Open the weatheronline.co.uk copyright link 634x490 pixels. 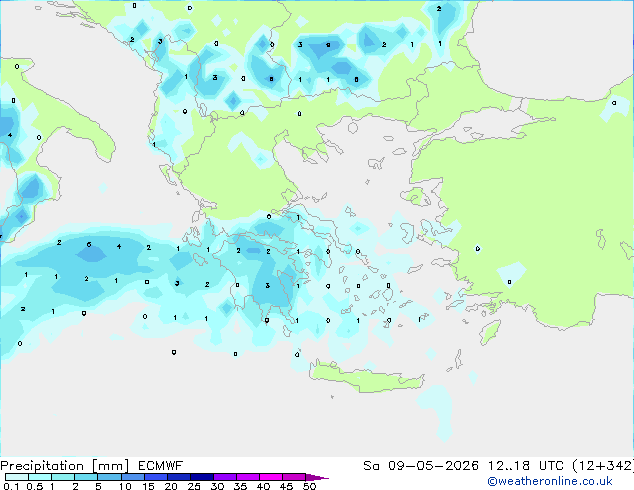550,481
